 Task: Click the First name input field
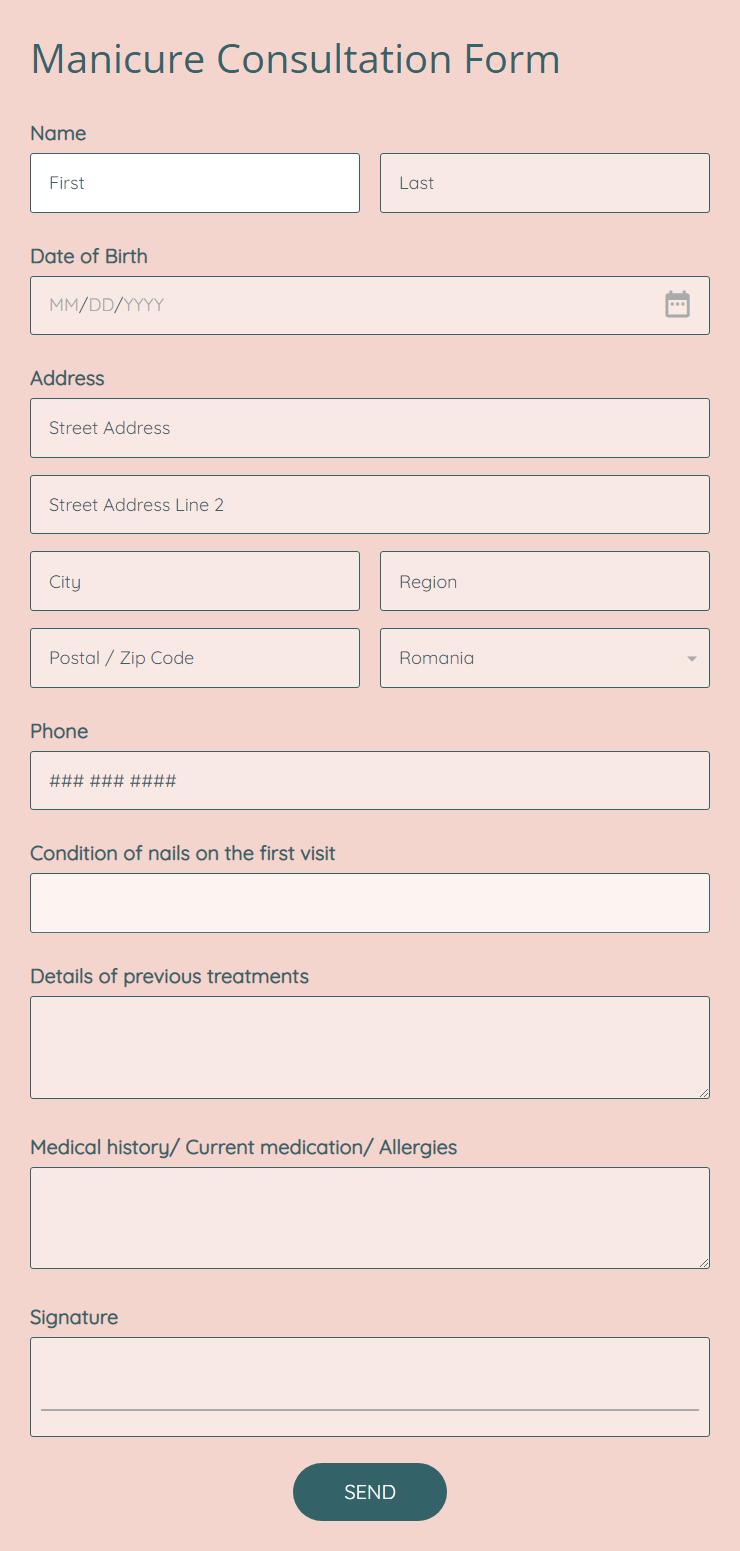pyautogui.click(x=195, y=183)
